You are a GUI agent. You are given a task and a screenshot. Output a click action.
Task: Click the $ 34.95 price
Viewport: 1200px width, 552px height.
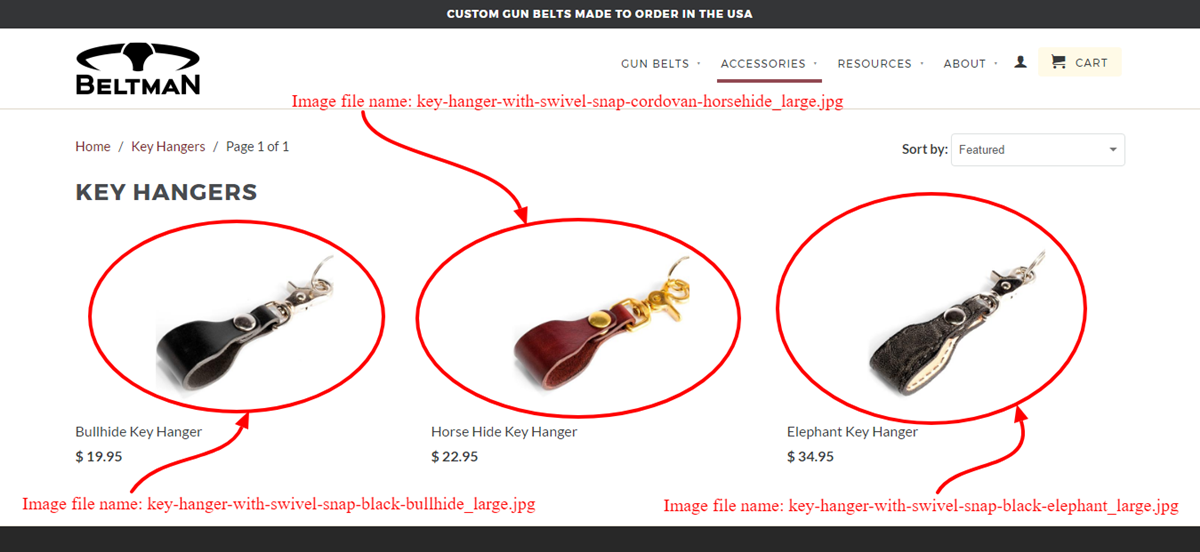click(x=810, y=457)
